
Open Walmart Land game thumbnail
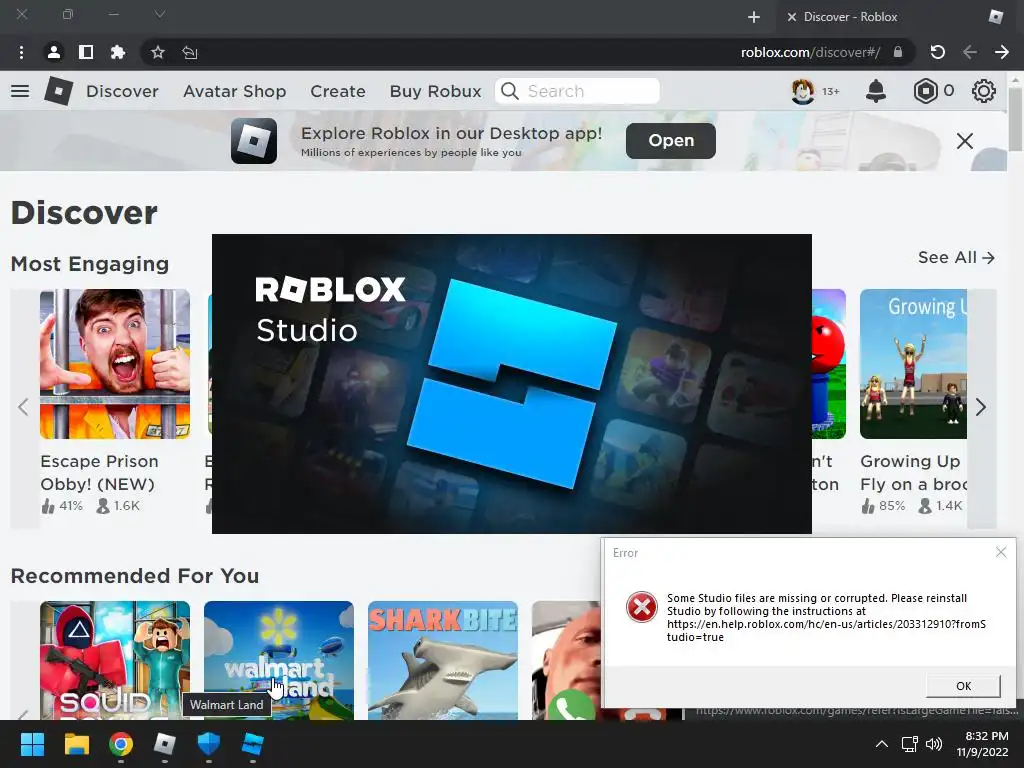point(279,660)
